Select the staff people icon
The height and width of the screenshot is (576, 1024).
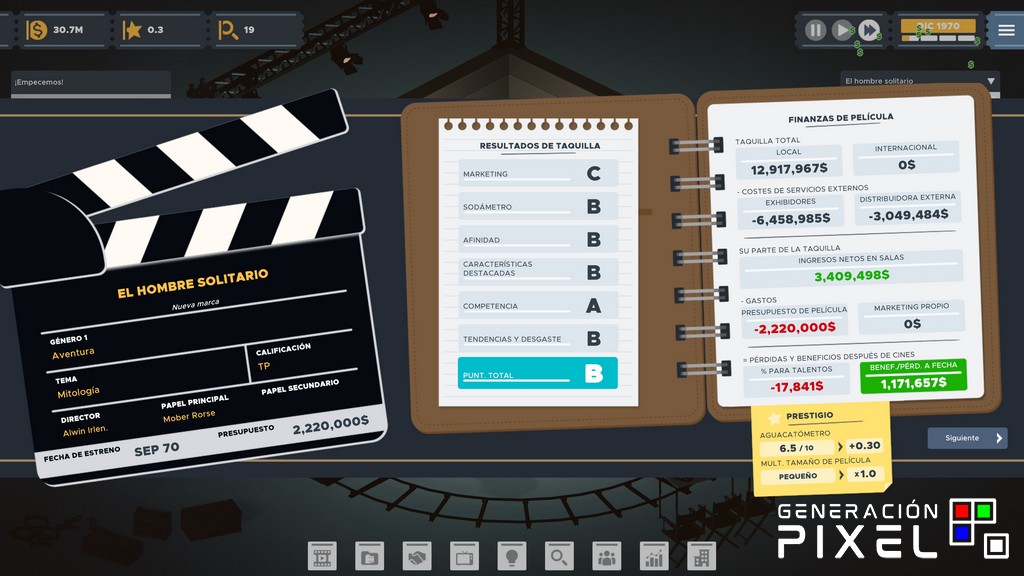click(x=605, y=554)
